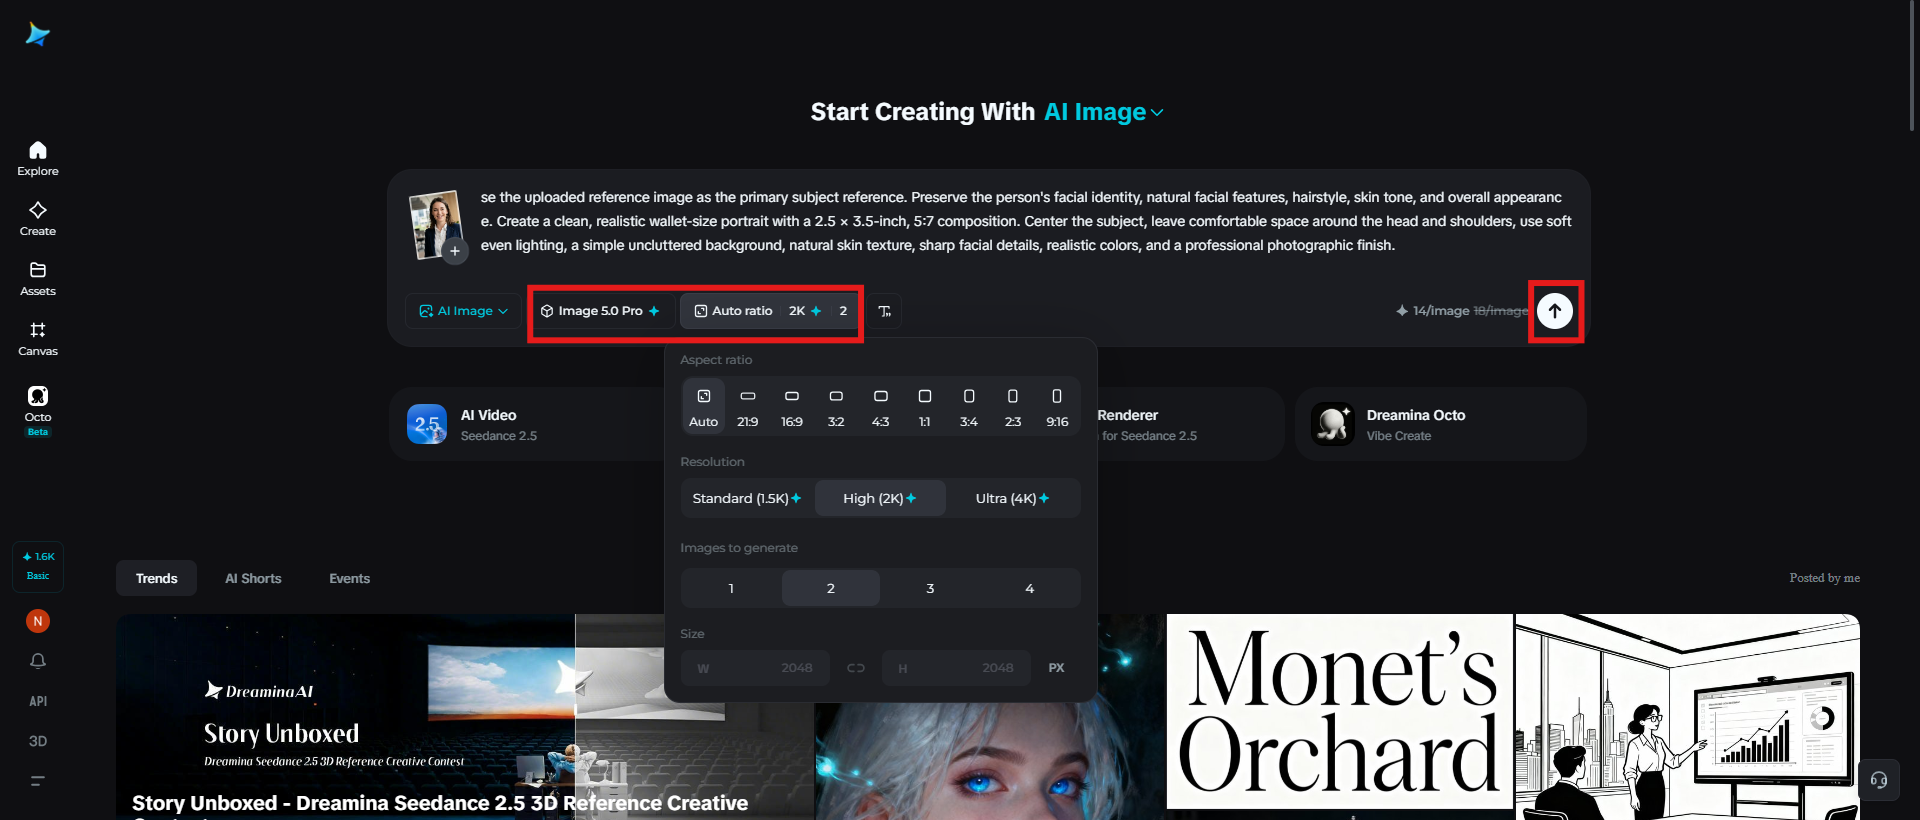Expand the sidebar menu lines icon

tap(38, 781)
